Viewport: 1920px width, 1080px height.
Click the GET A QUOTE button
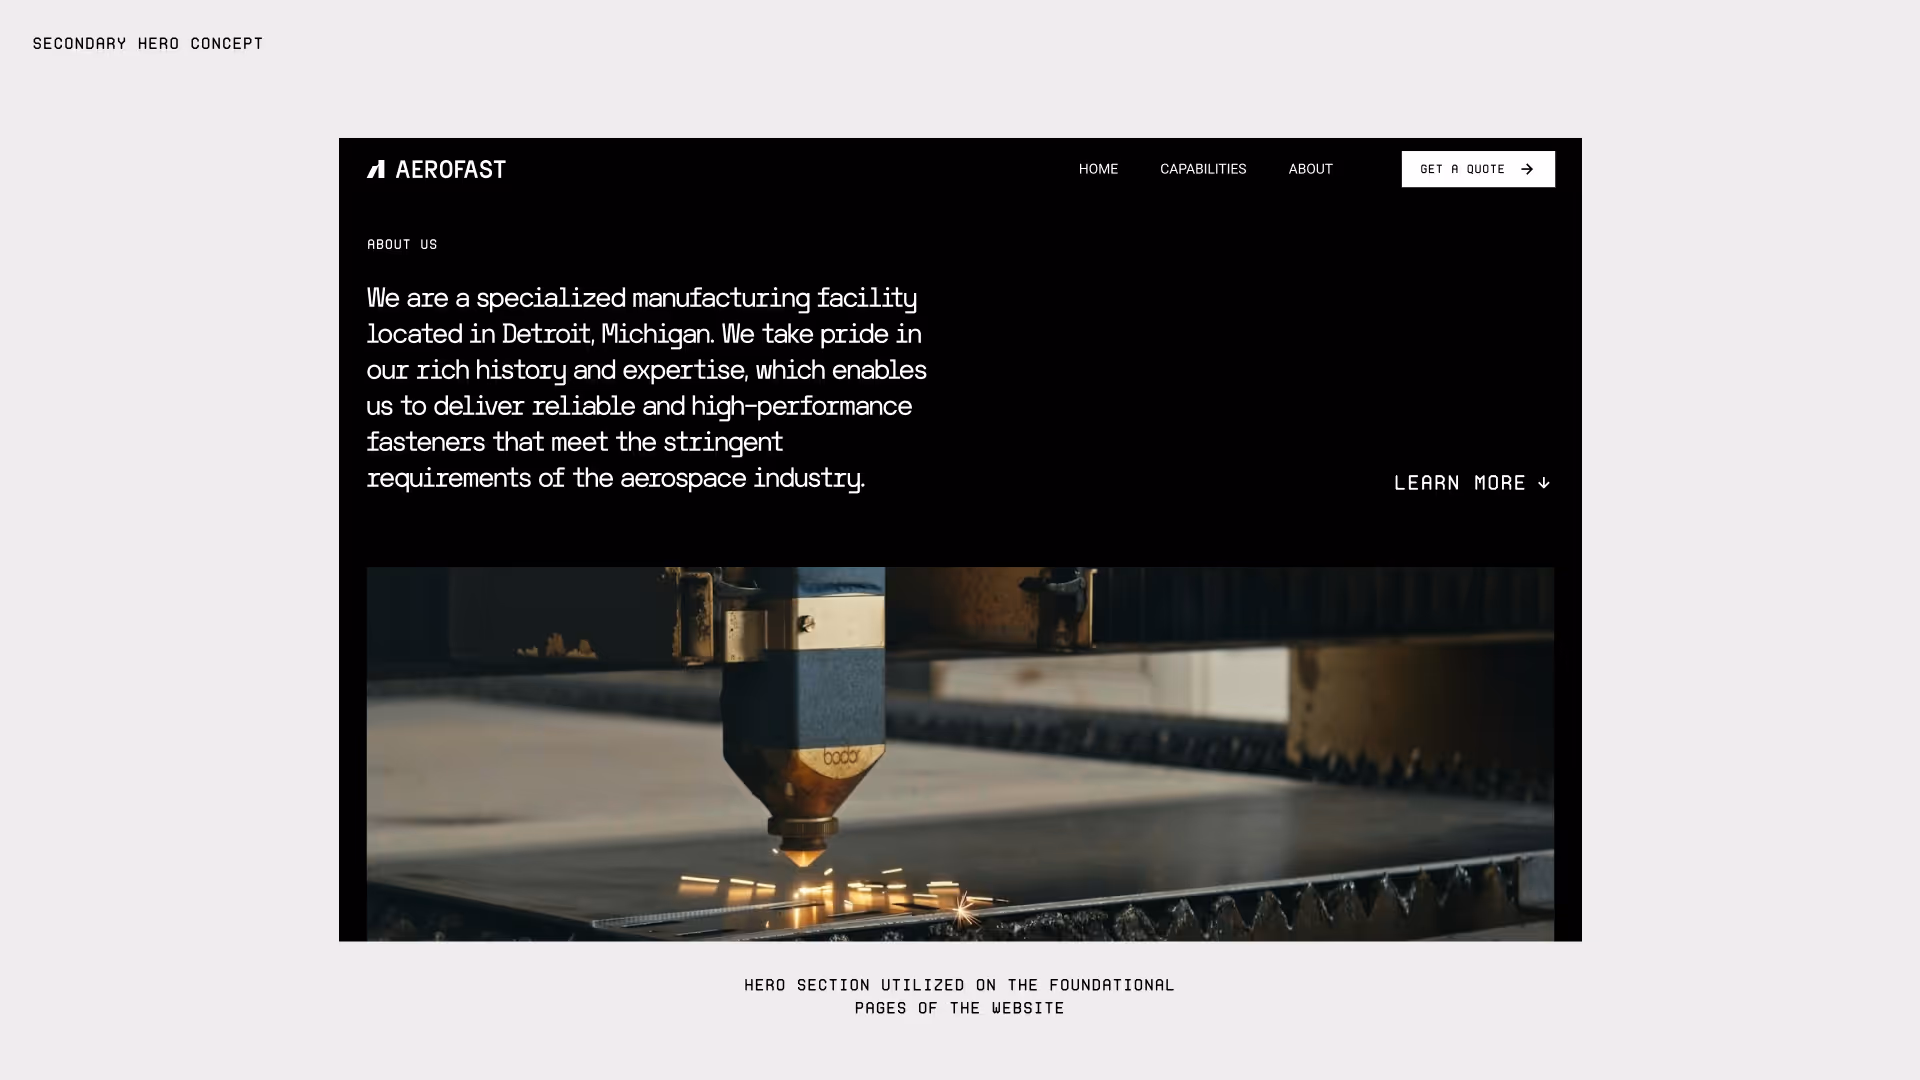(1478, 169)
